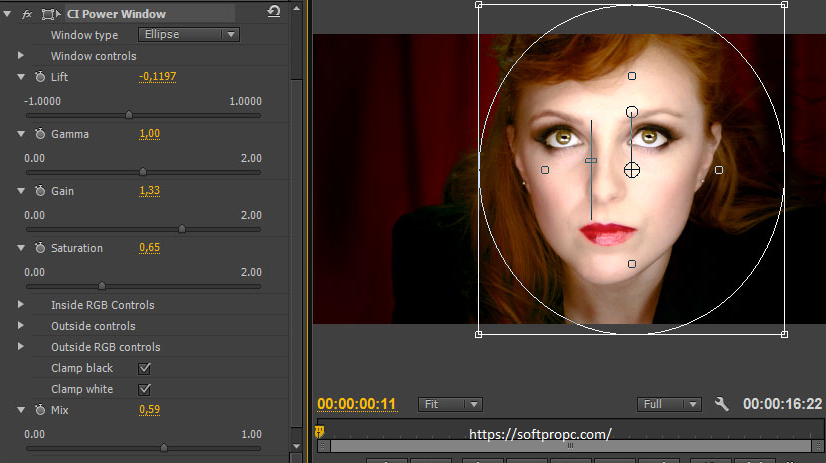Screen dimensions: 826x463
Task: Grab the top-left bounding box corner
Action: (478, 5)
